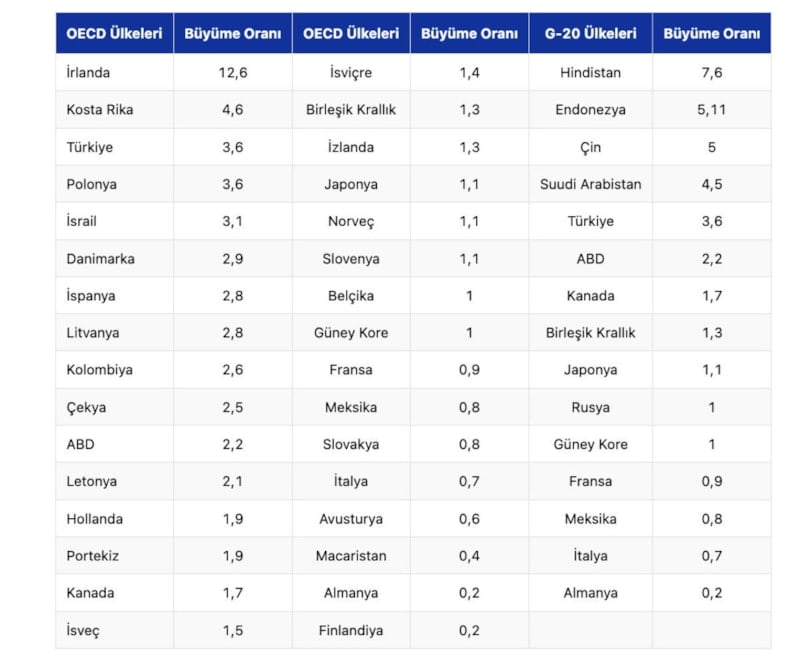The width and height of the screenshot is (800, 668).
Task: Click the Finlandiya cell
Action: point(350,630)
